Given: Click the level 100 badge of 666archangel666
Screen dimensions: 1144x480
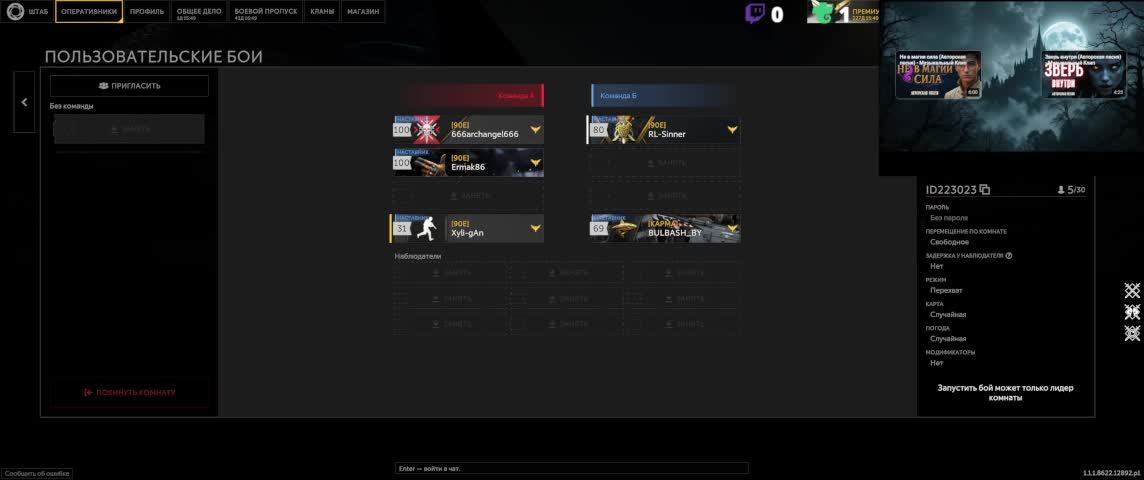Looking at the screenshot, I should click(x=401, y=130).
